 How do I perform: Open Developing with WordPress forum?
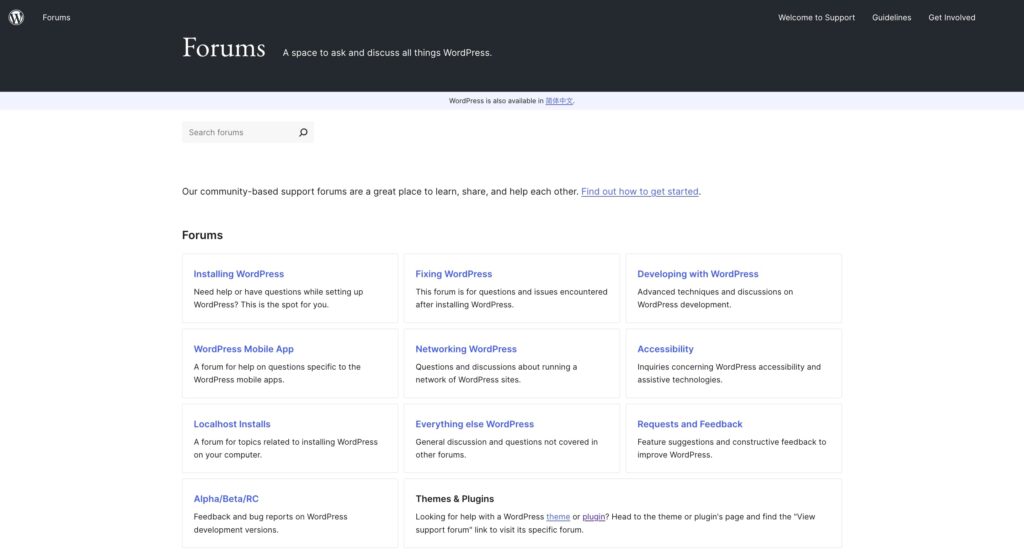tap(697, 274)
